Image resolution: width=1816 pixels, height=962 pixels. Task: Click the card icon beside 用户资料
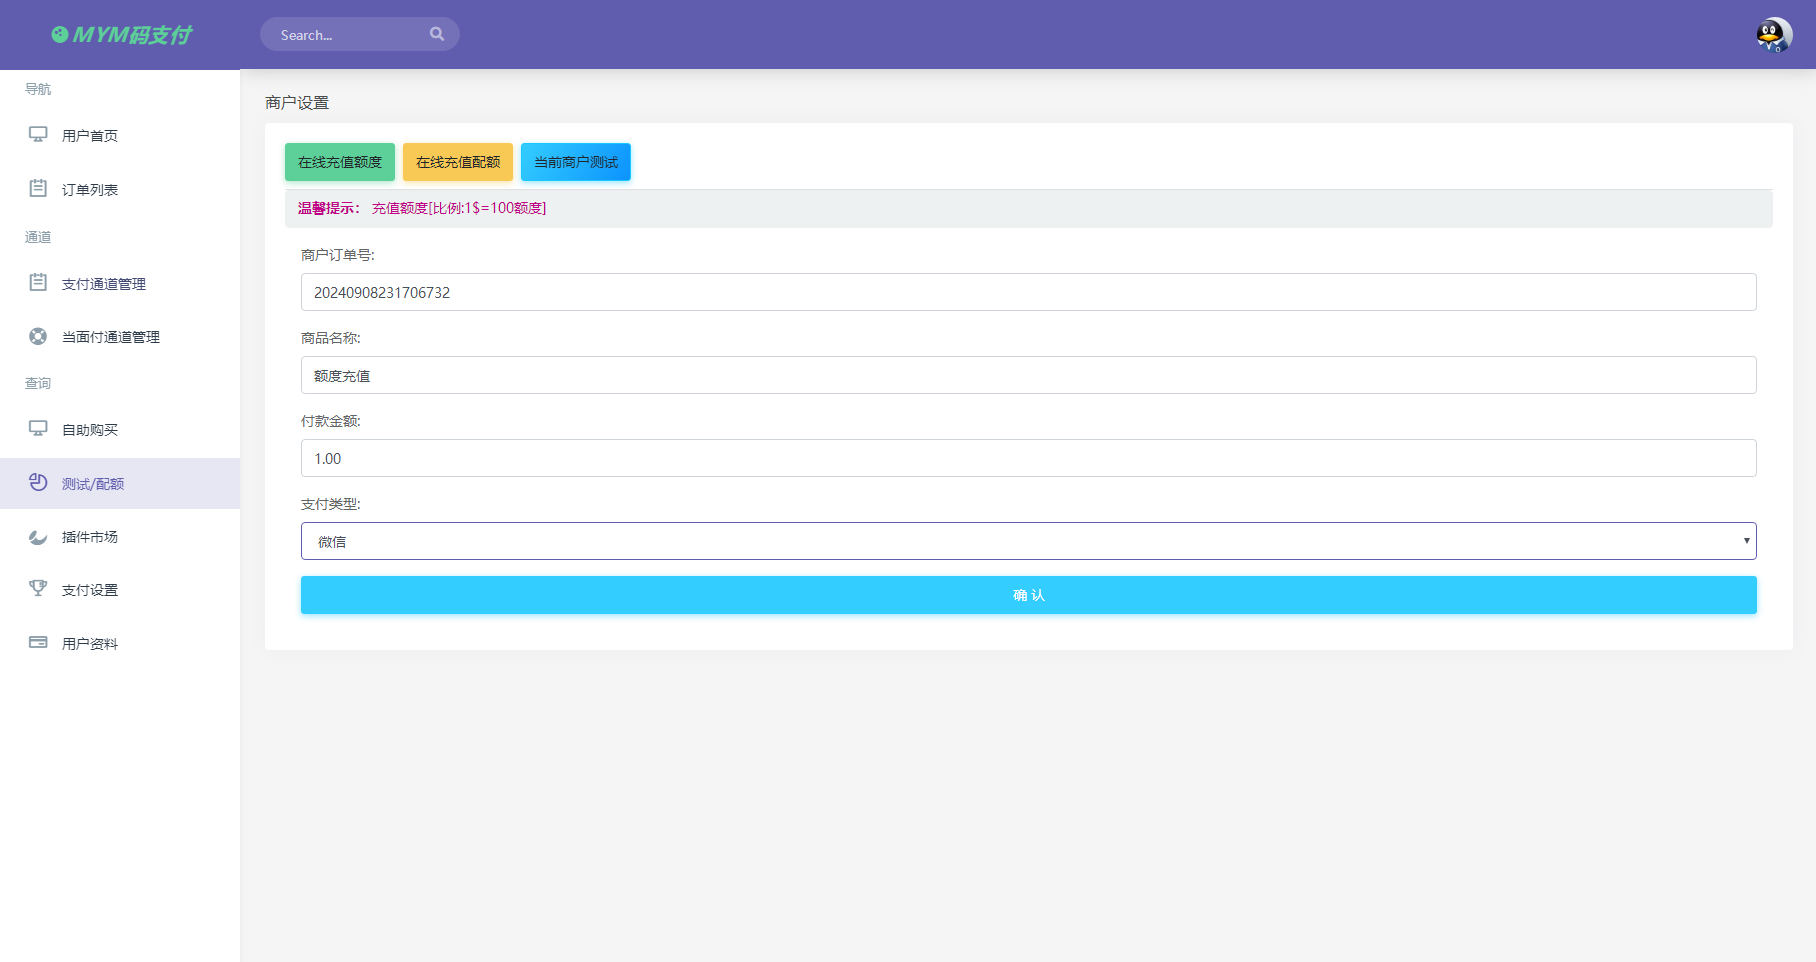(x=38, y=642)
